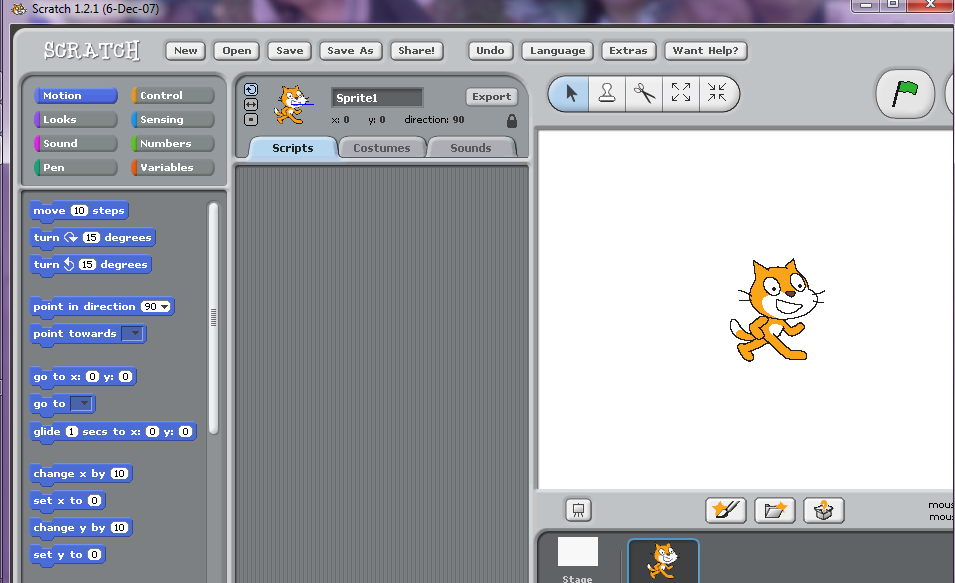Open the point in direction dropdown
This screenshot has height=583, width=955.
(x=164, y=306)
